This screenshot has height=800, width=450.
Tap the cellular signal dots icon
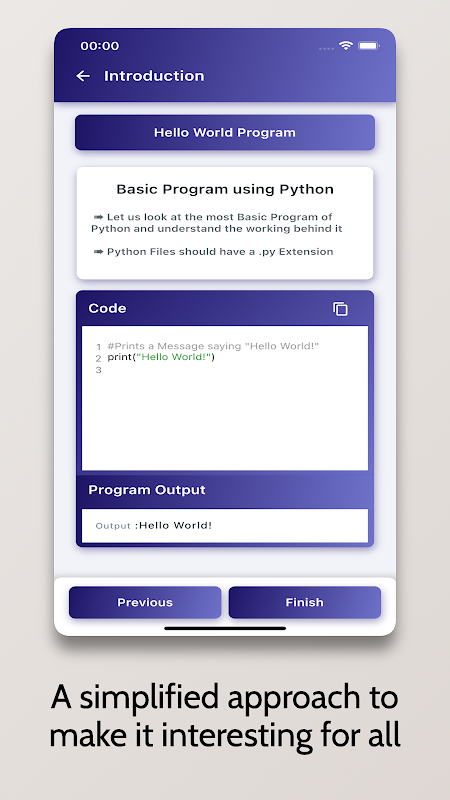pos(327,48)
